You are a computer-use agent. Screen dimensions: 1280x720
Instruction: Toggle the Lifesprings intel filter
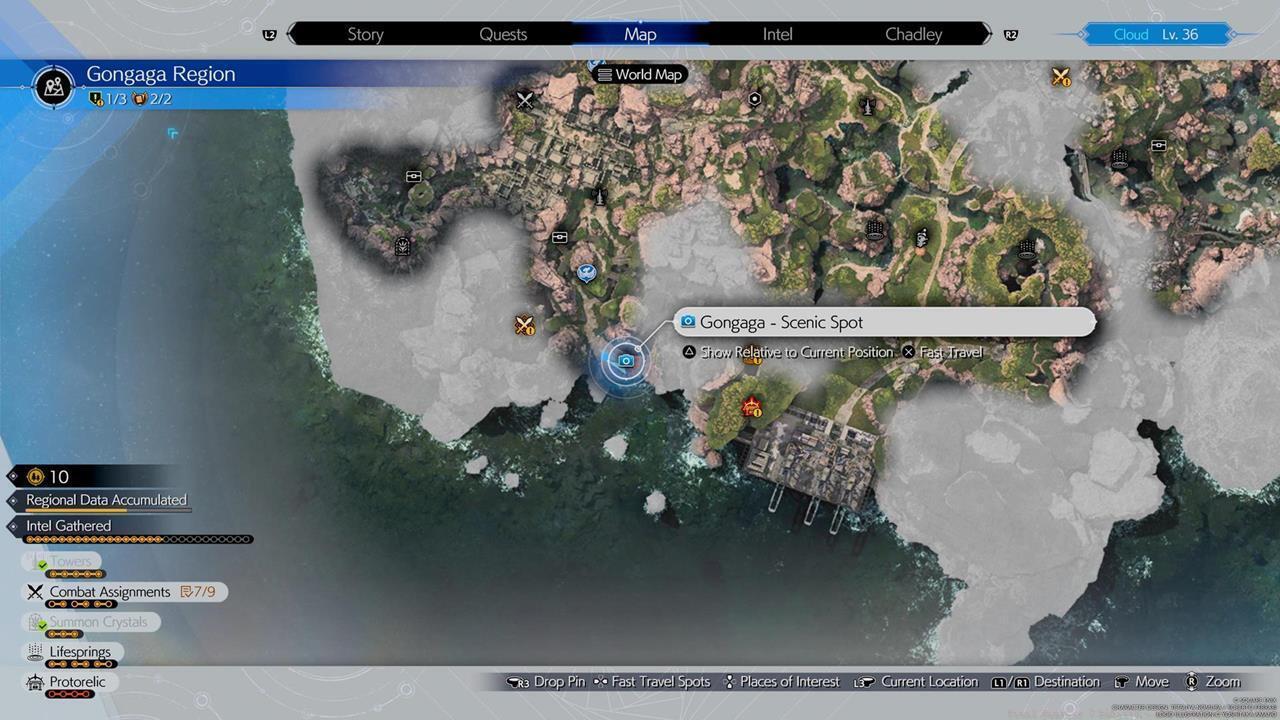(x=79, y=652)
